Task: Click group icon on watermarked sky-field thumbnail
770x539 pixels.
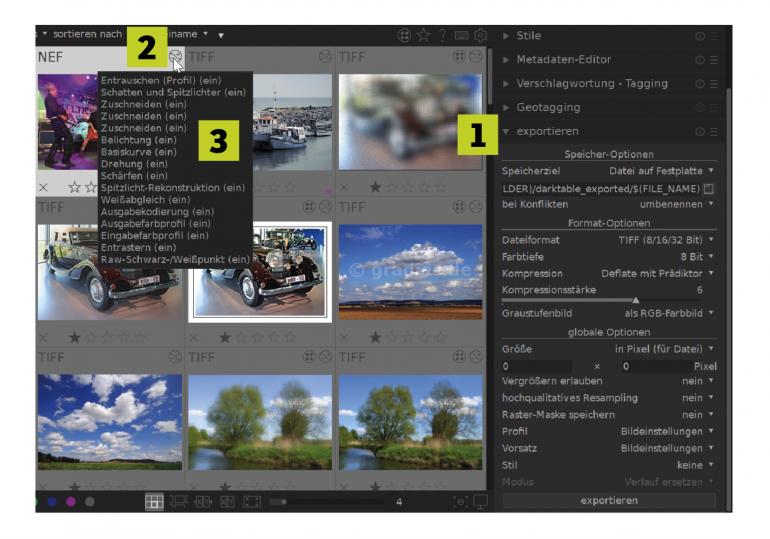Action: [x=459, y=207]
